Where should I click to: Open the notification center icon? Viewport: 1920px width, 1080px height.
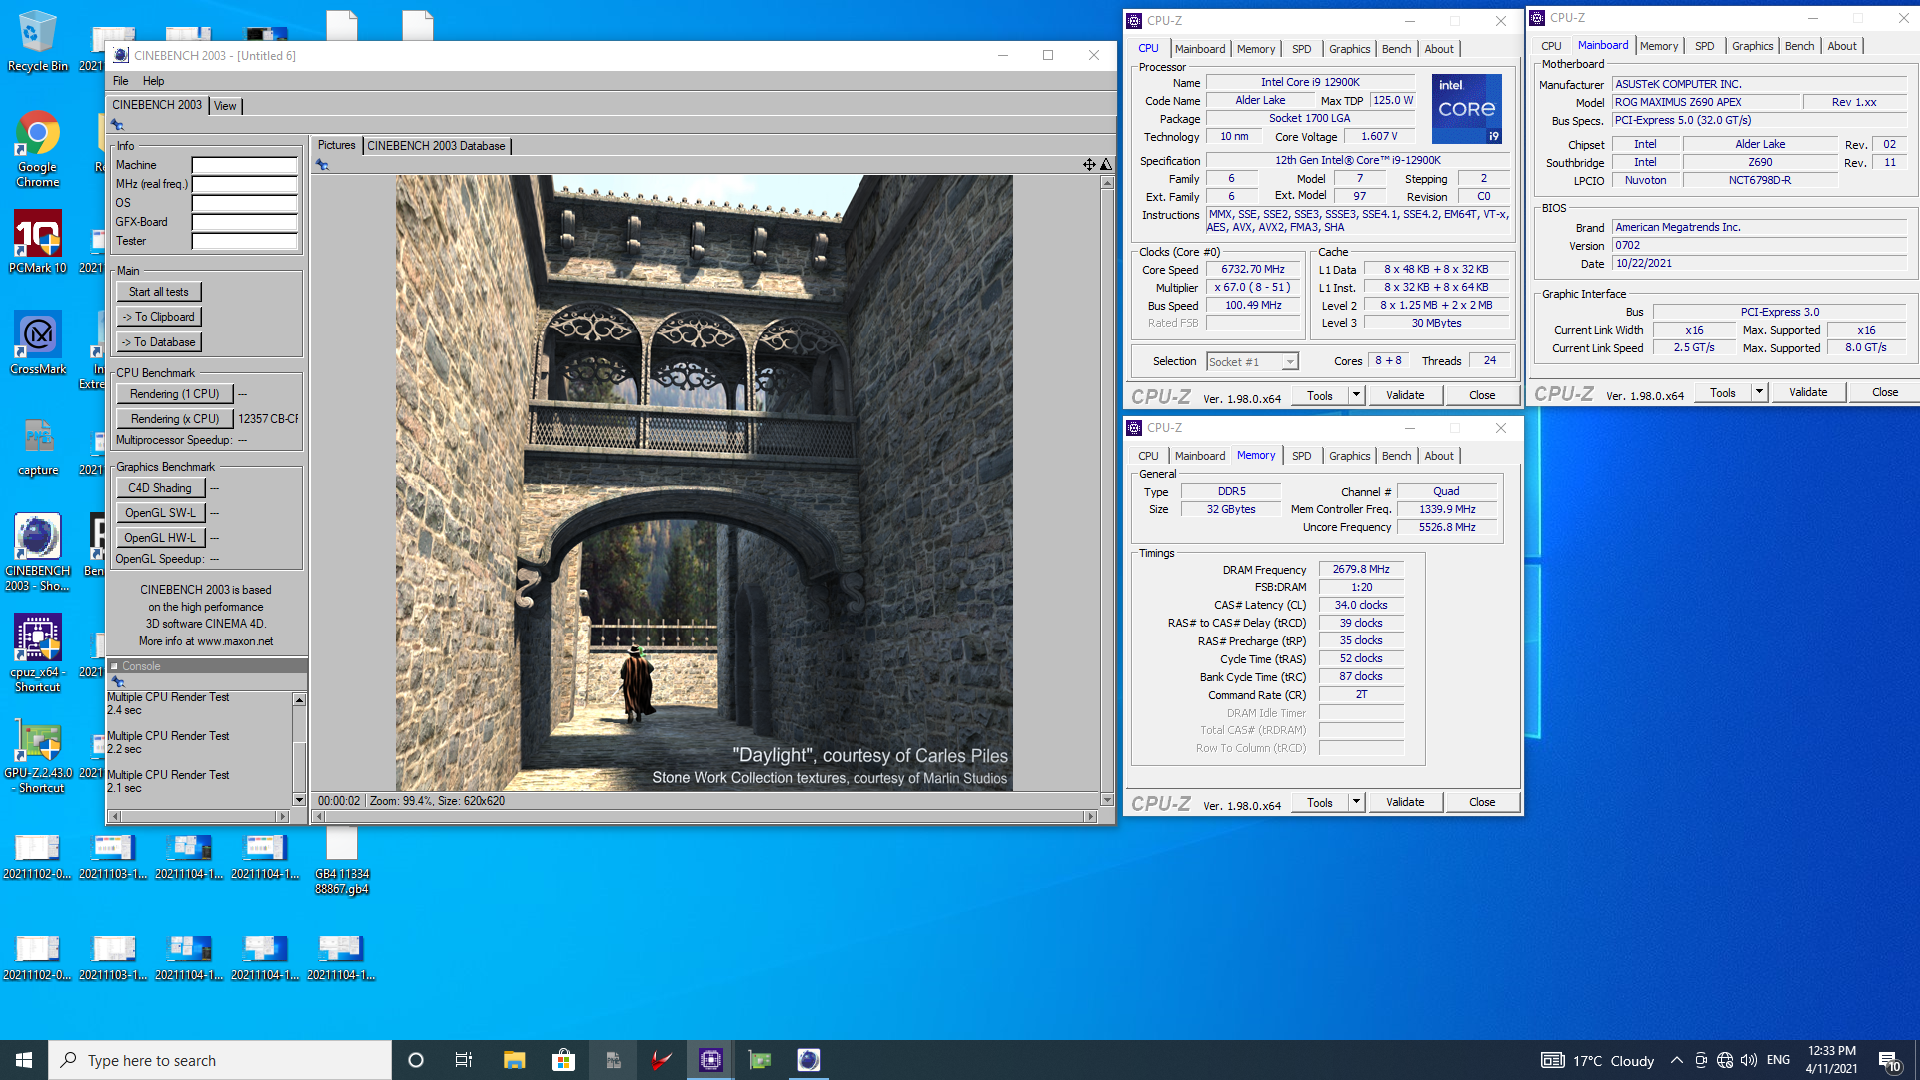1889,1060
